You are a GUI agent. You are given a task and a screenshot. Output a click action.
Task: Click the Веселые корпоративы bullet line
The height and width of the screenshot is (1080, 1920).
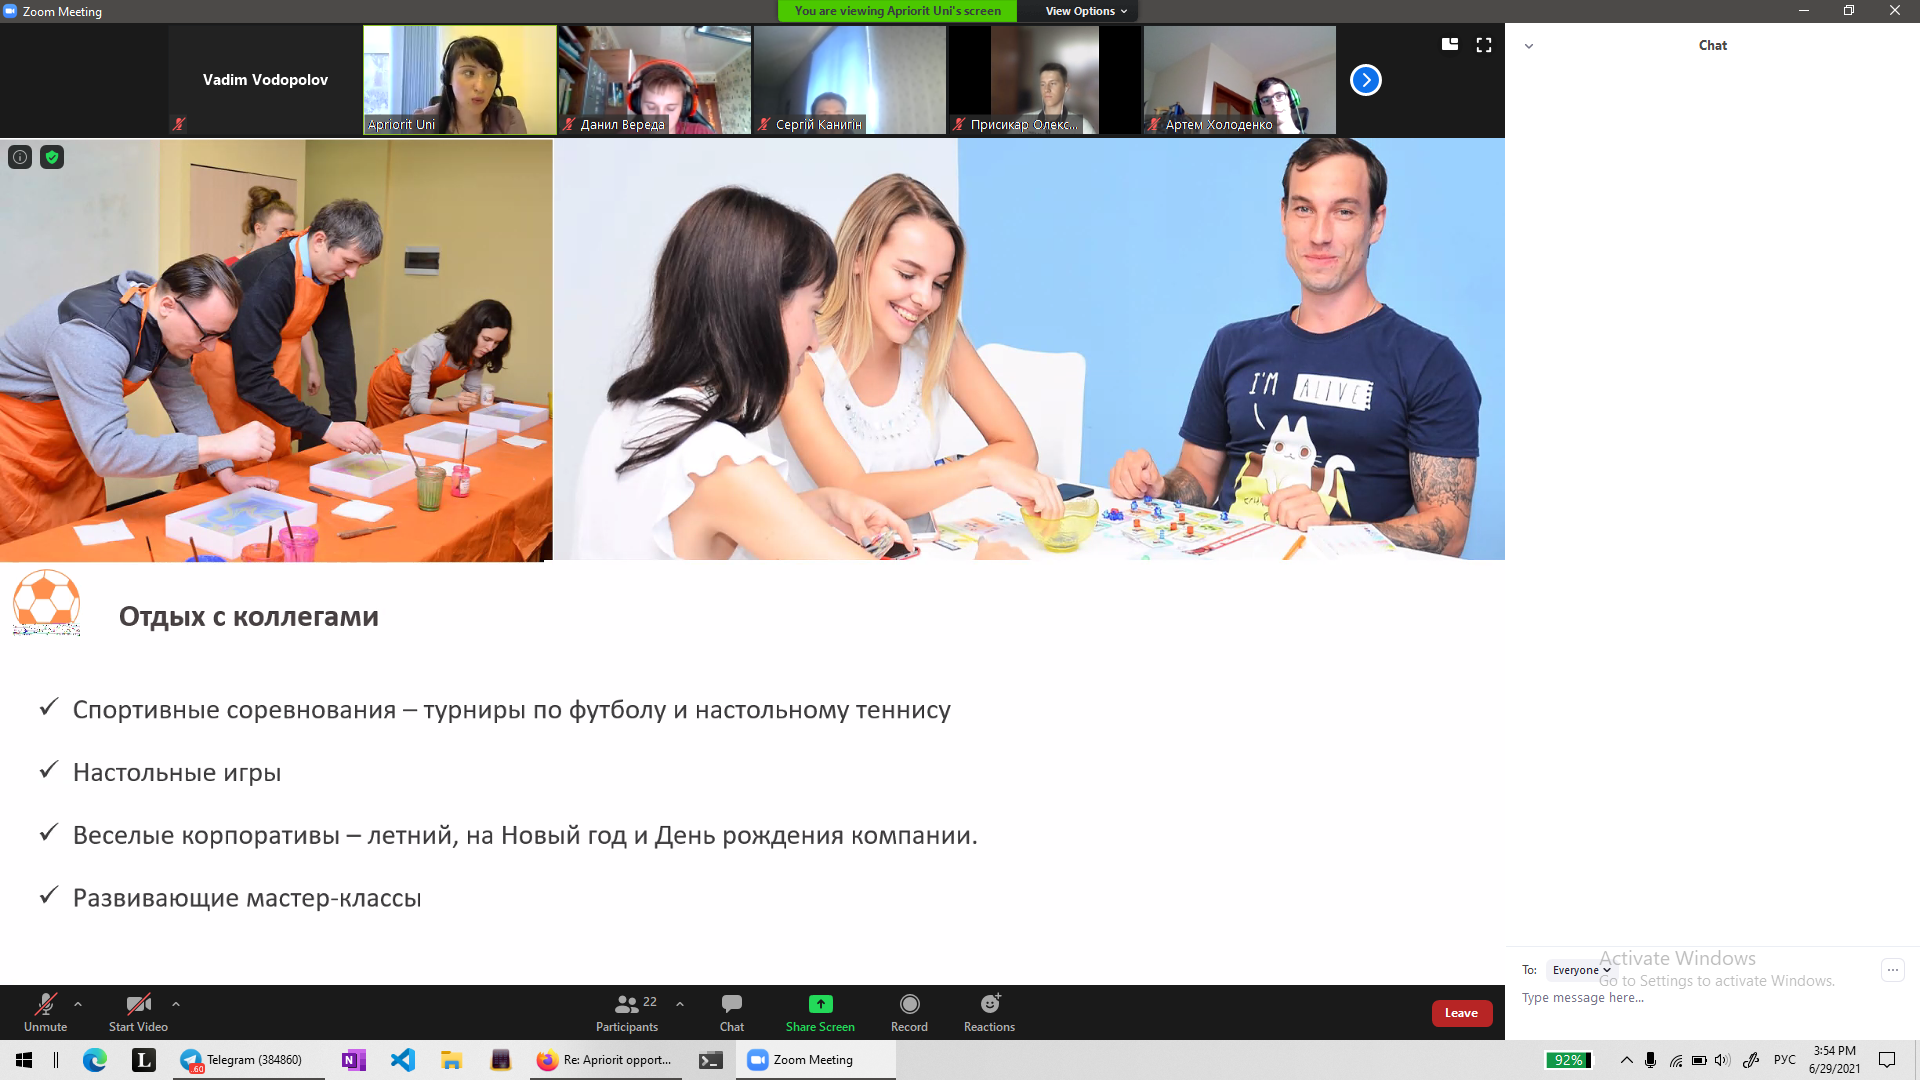coord(525,835)
